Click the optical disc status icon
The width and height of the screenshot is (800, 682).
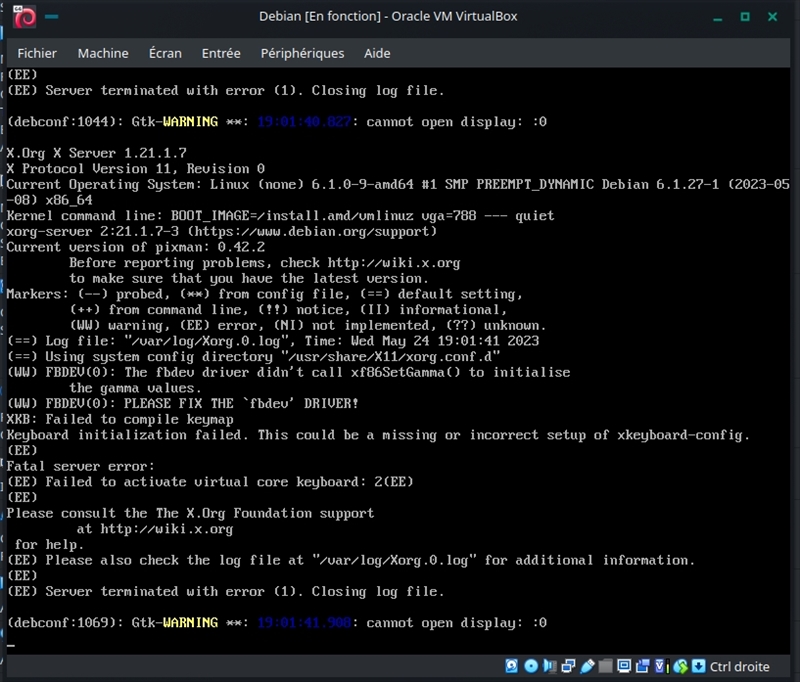point(531,666)
